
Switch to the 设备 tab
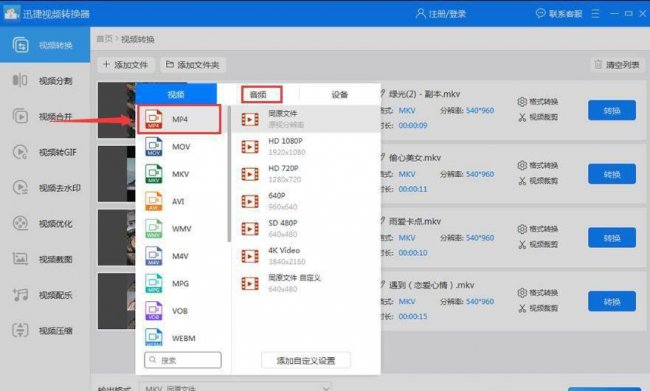(340, 95)
